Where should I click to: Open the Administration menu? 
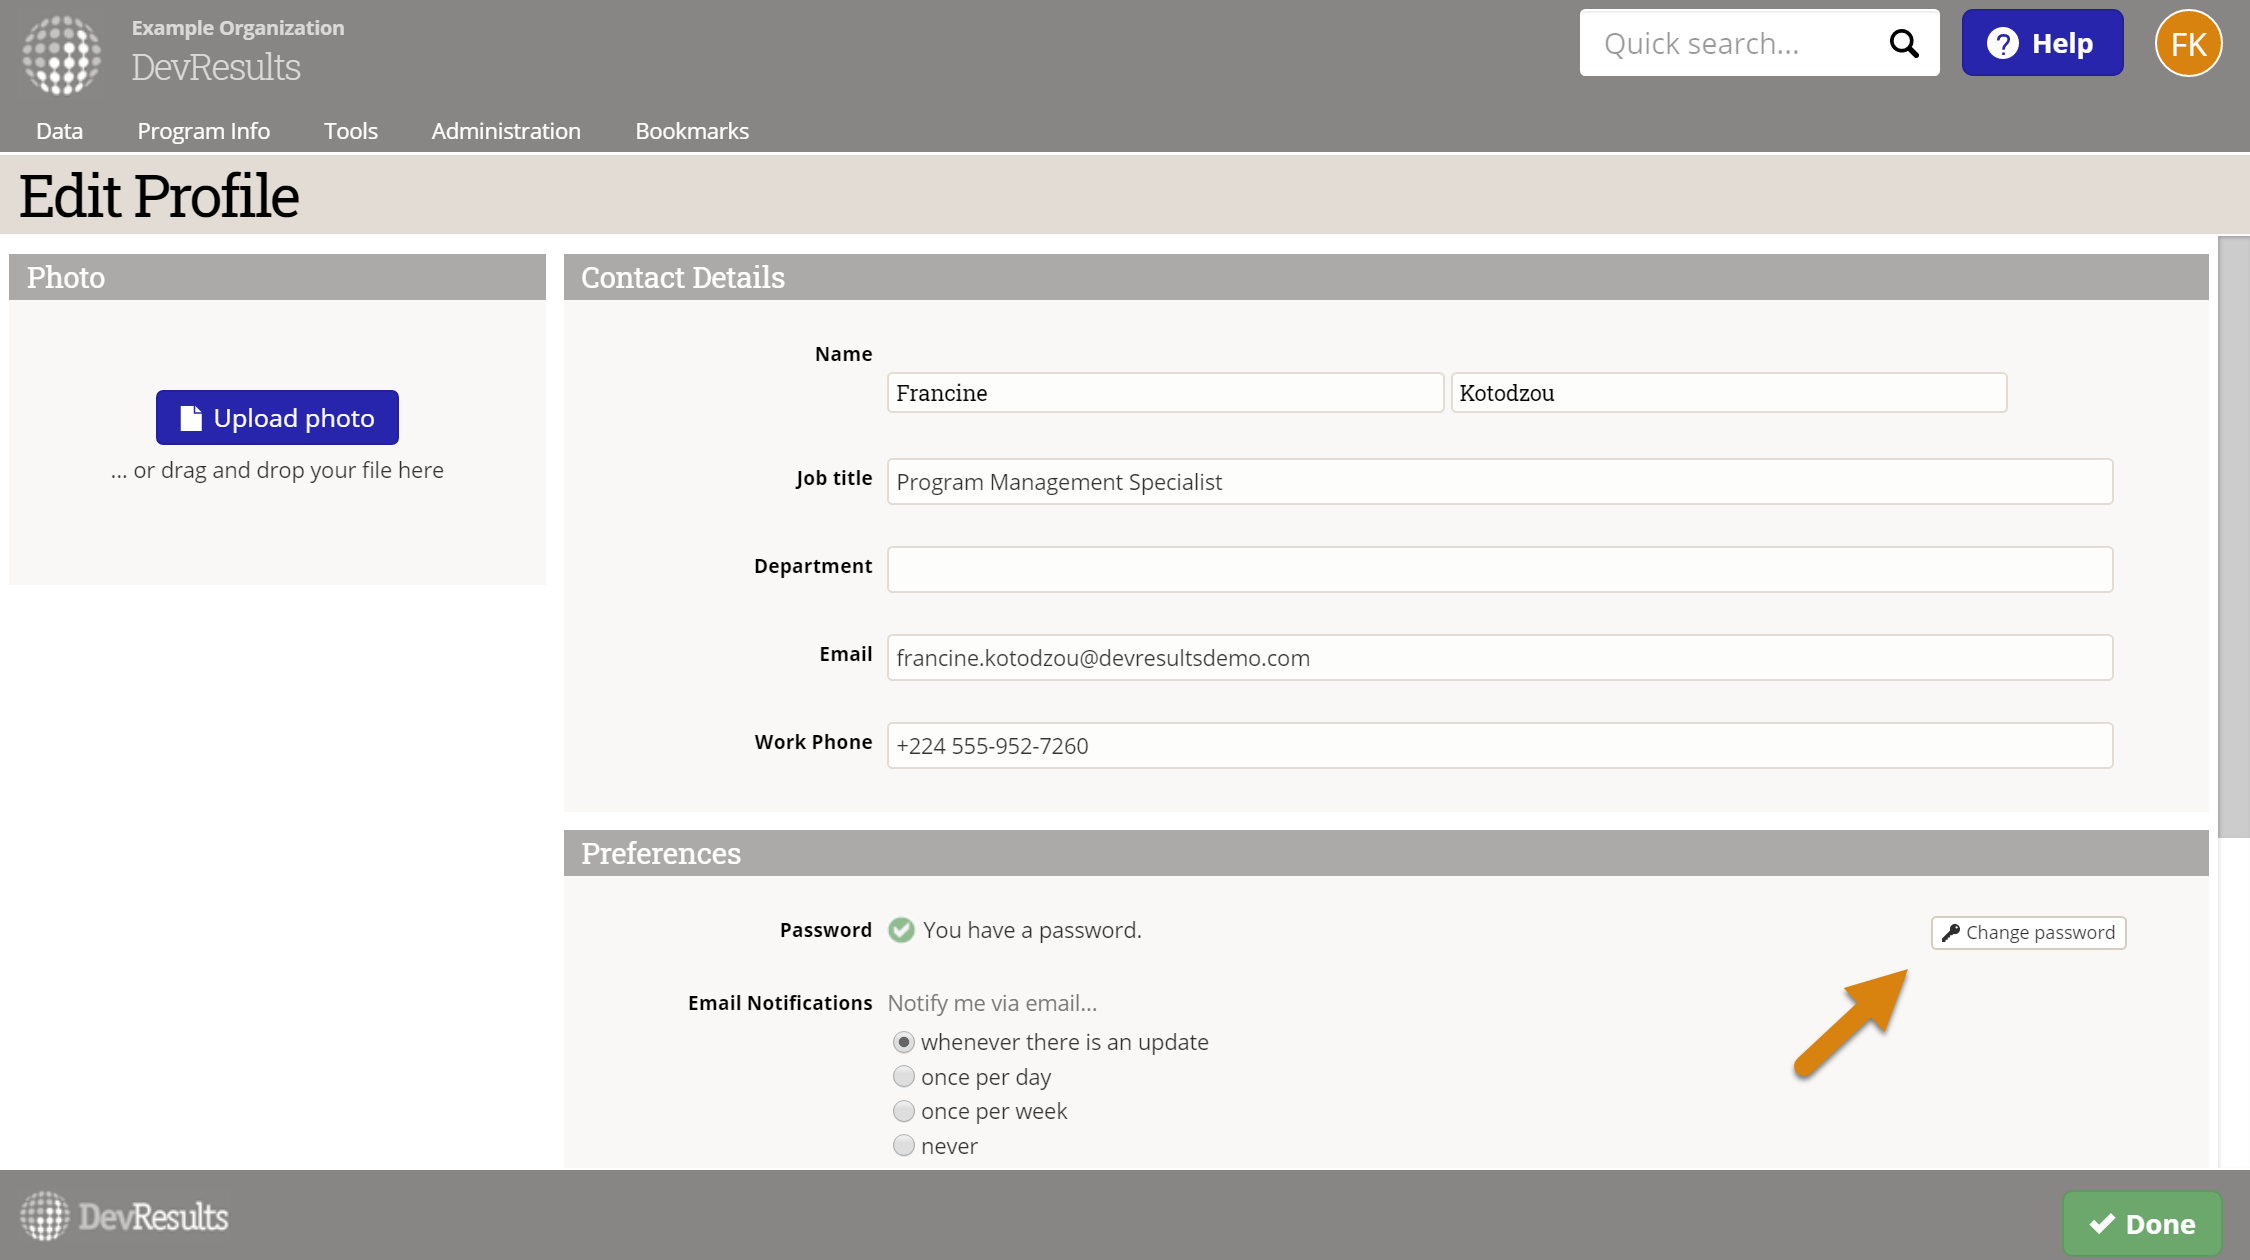(505, 131)
